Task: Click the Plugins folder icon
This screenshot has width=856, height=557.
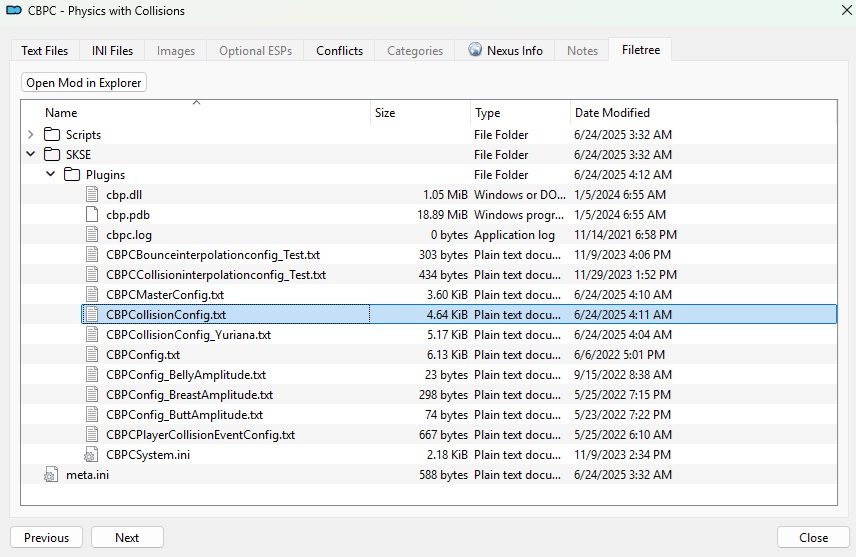Action: pyautogui.click(x=72, y=175)
